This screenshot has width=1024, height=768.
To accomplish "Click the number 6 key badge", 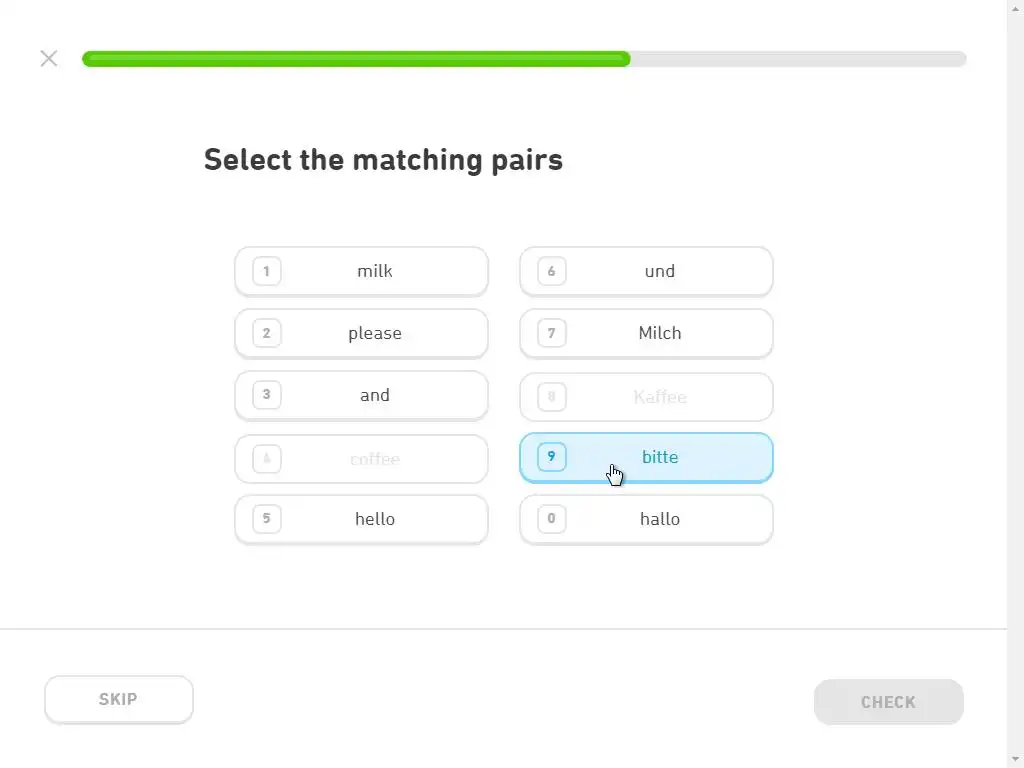I will pos(552,271).
